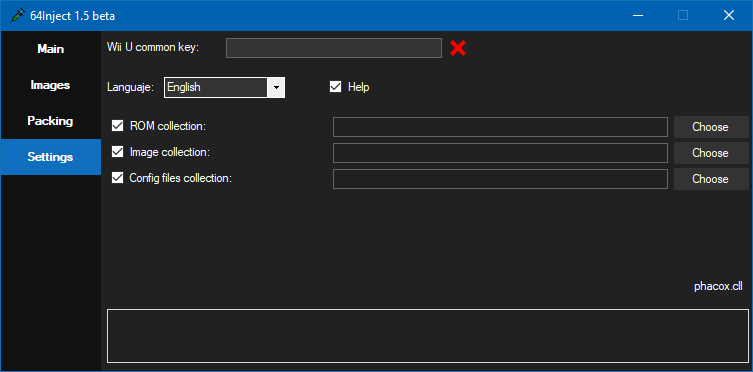
Task: Click the red X key status icon
Action: click(458, 48)
